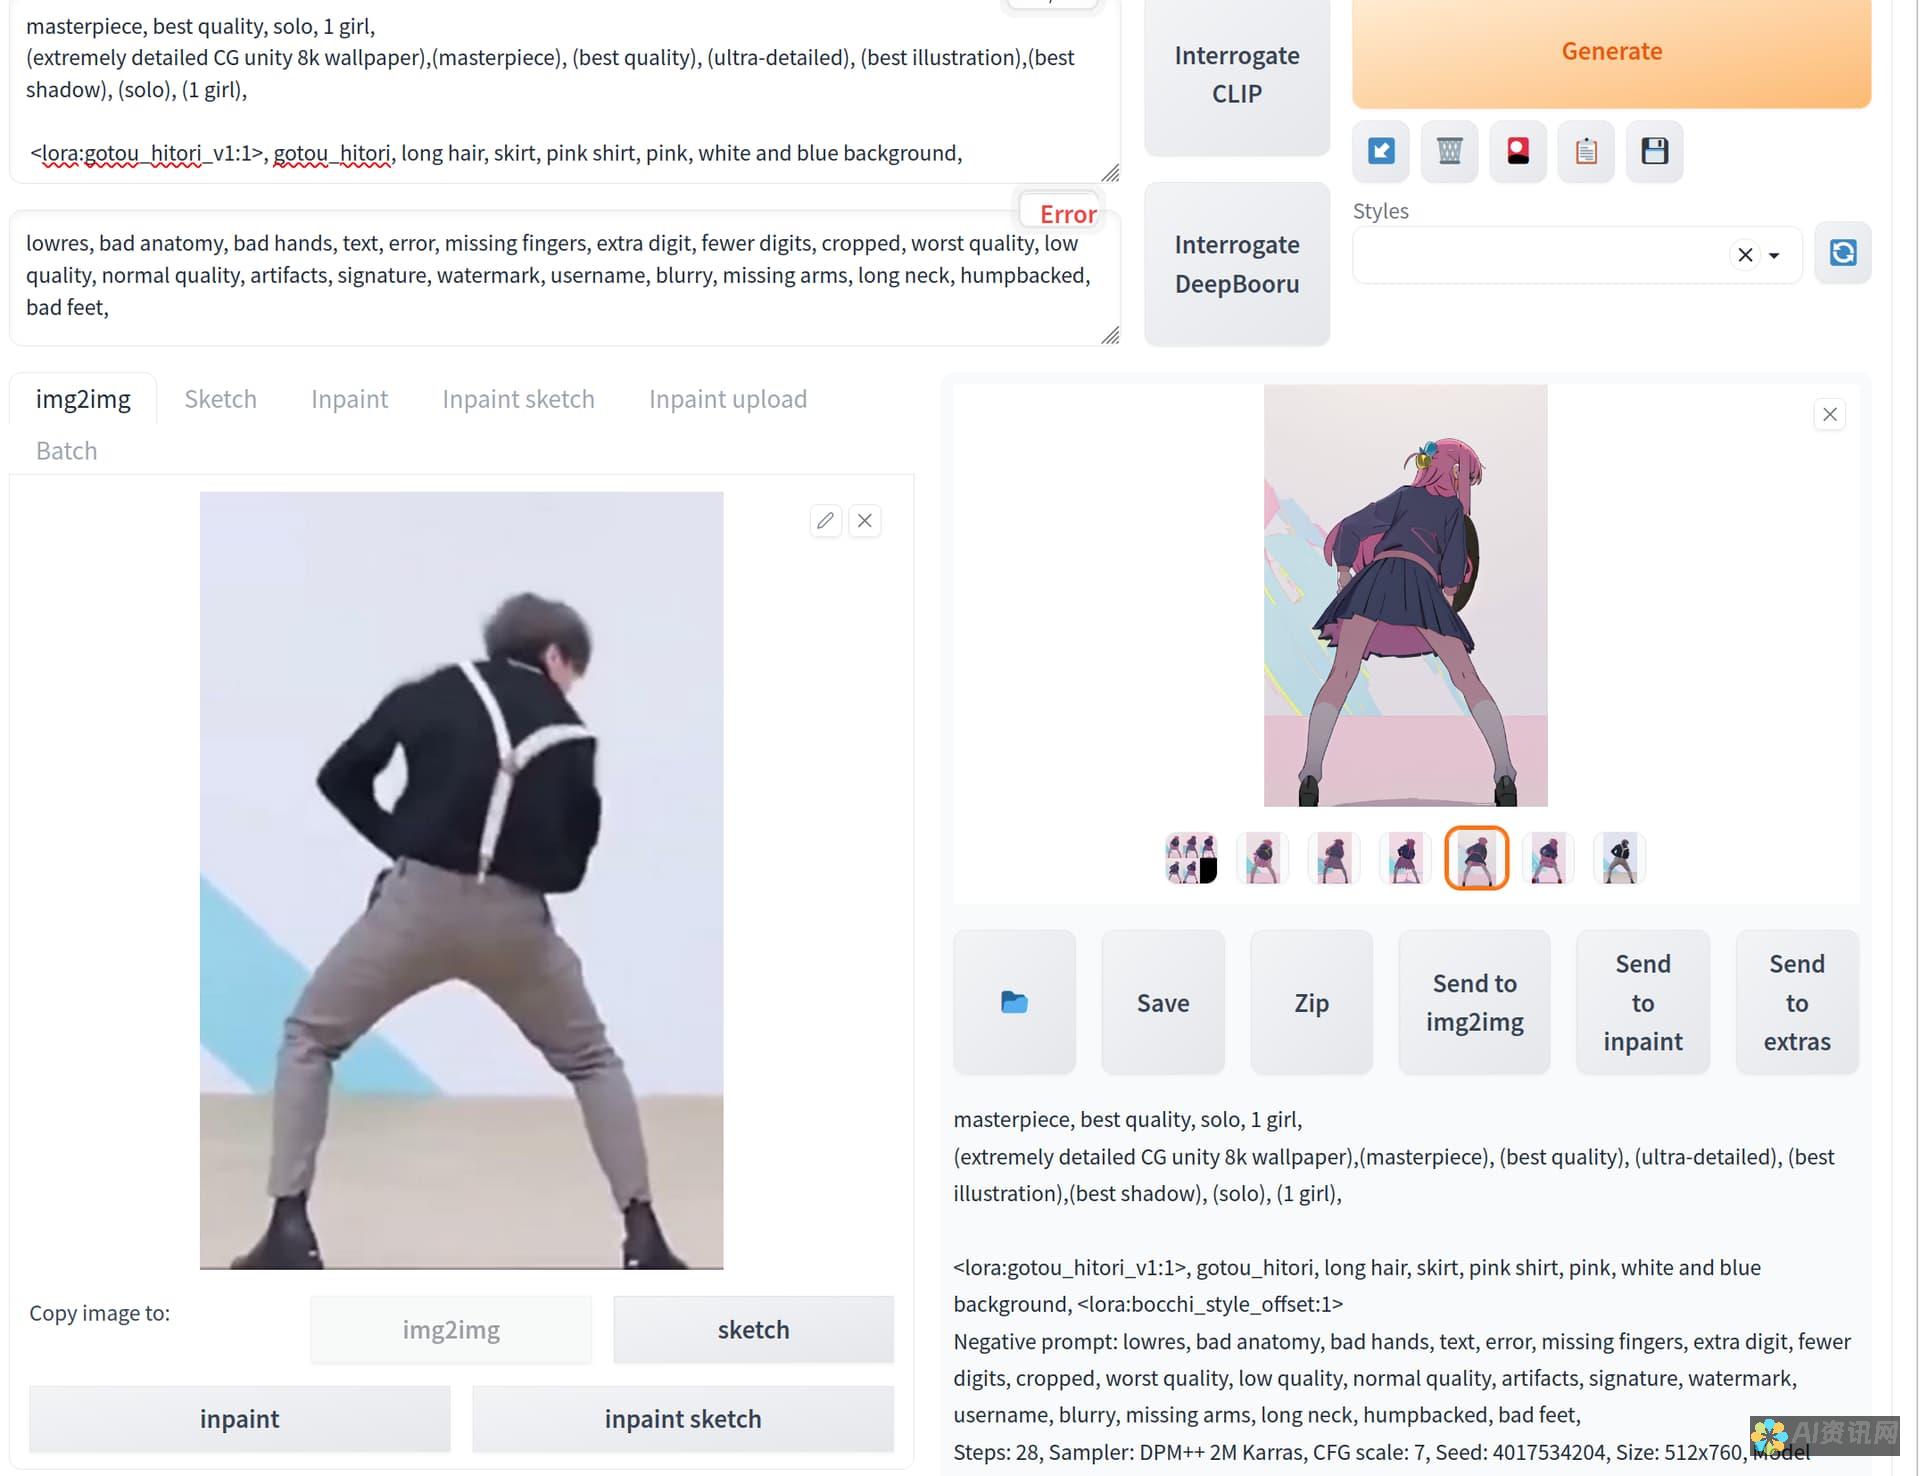Click the trash/delete icon button
This screenshot has height=1476, width=1920.
coord(1449,150)
